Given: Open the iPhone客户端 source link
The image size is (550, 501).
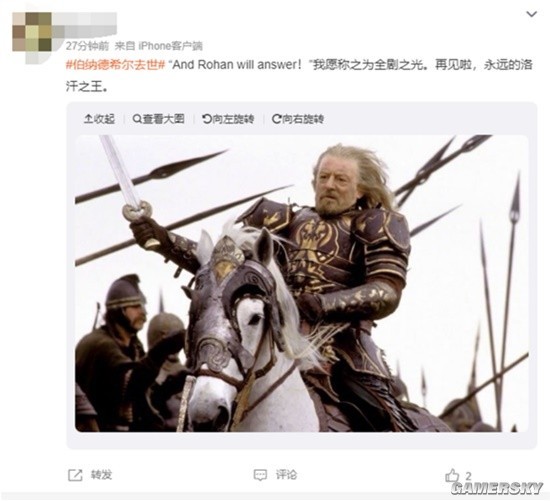Looking at the screenshot, I should [x=170, y=46].
